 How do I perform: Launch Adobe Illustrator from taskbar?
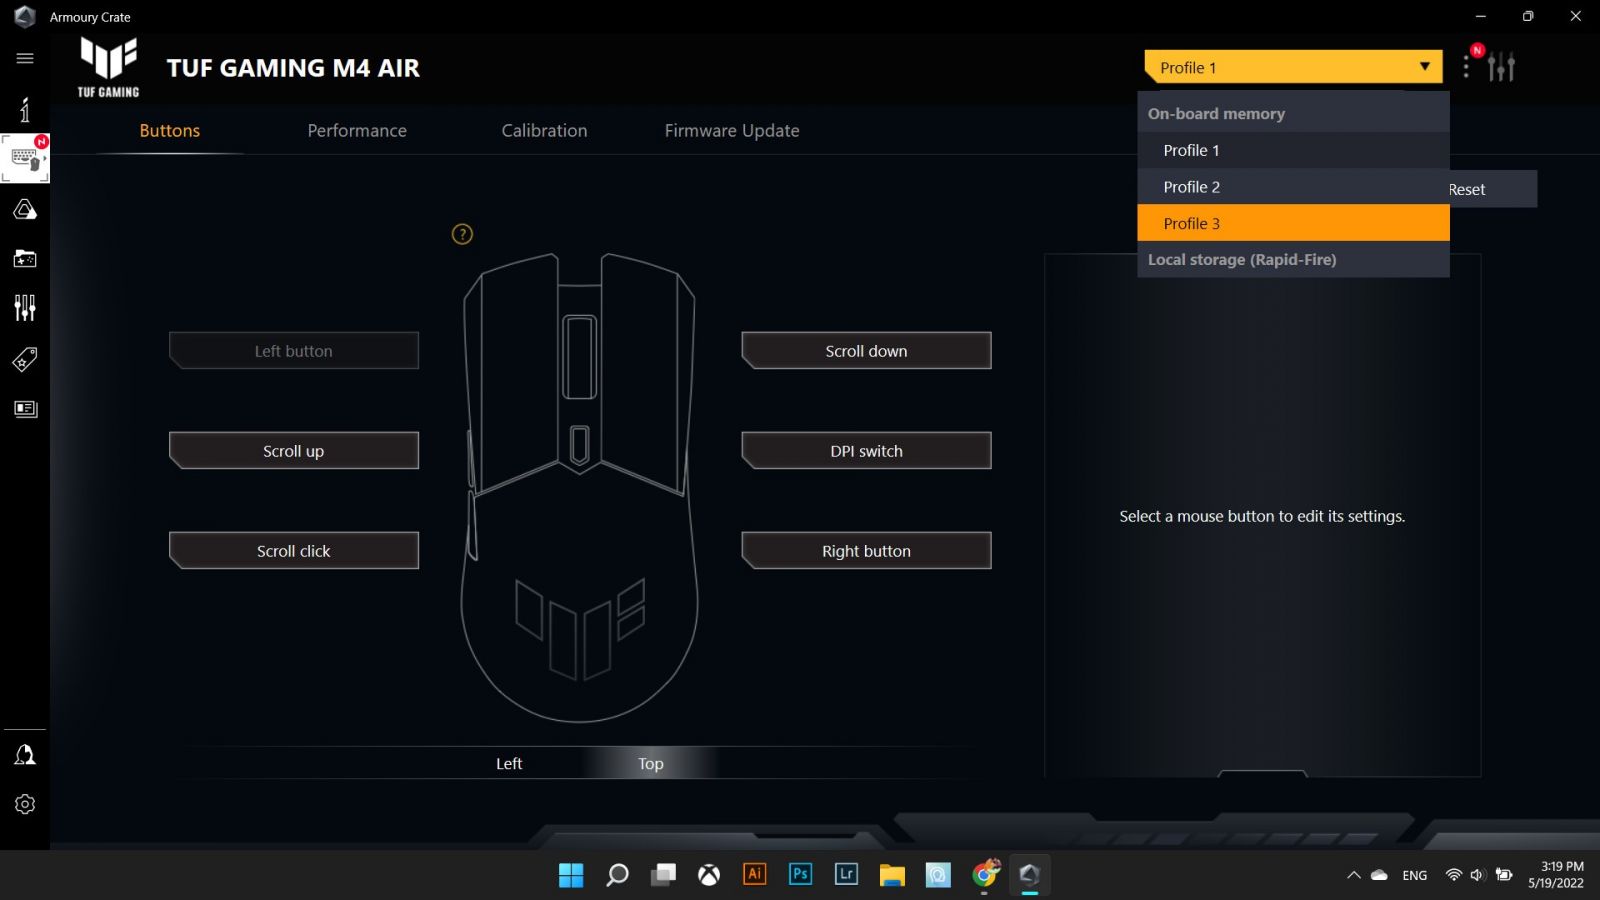pyautogui.click(x=755, y=874)
